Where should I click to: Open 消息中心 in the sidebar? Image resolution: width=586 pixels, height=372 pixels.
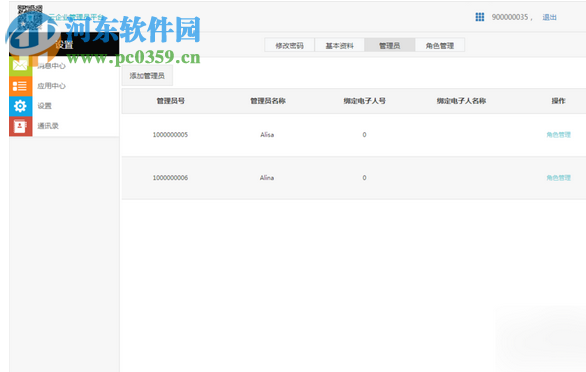click(51, 66)
